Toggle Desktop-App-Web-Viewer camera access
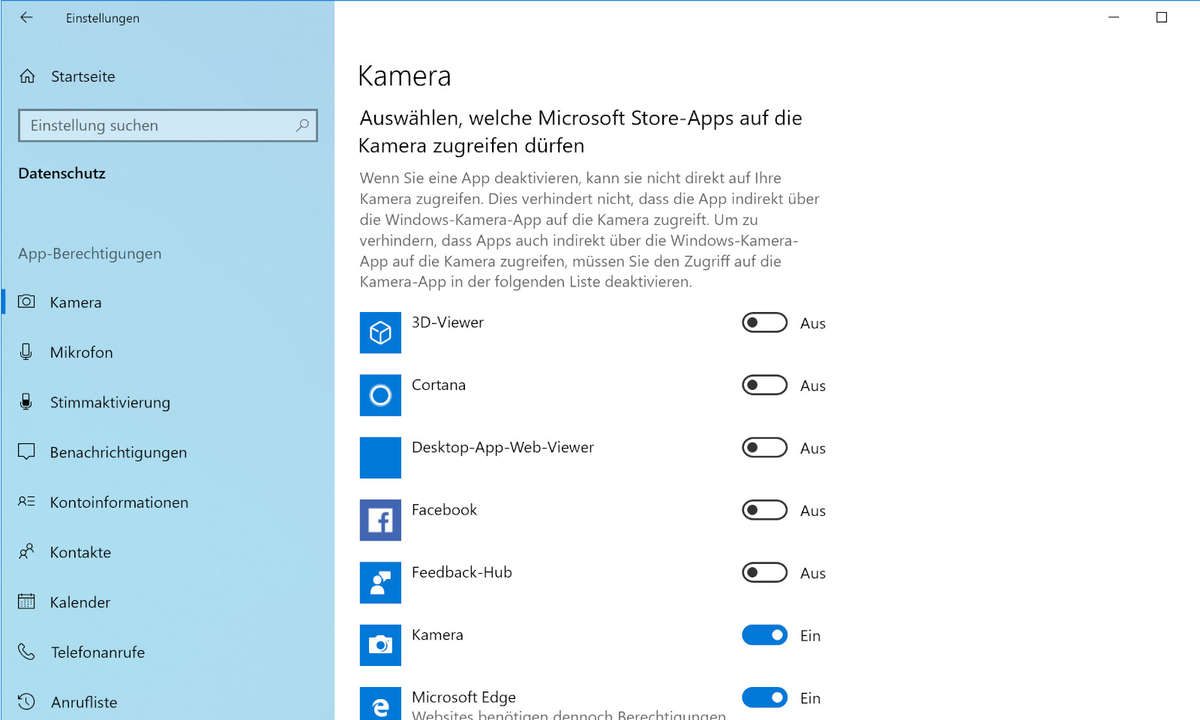Viewport: 1200px width, 720px height. click(x=765, y=448)
